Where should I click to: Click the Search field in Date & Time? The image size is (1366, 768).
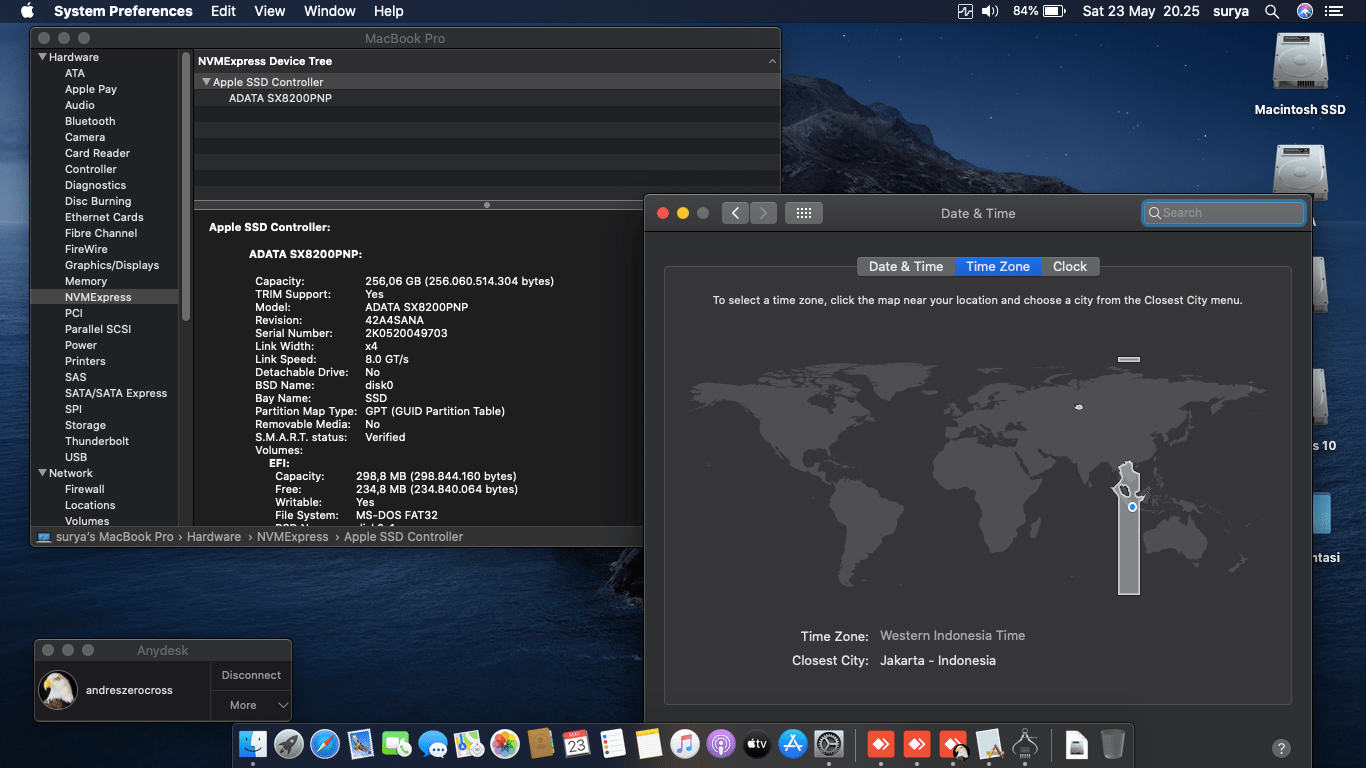click(1224, 213)
